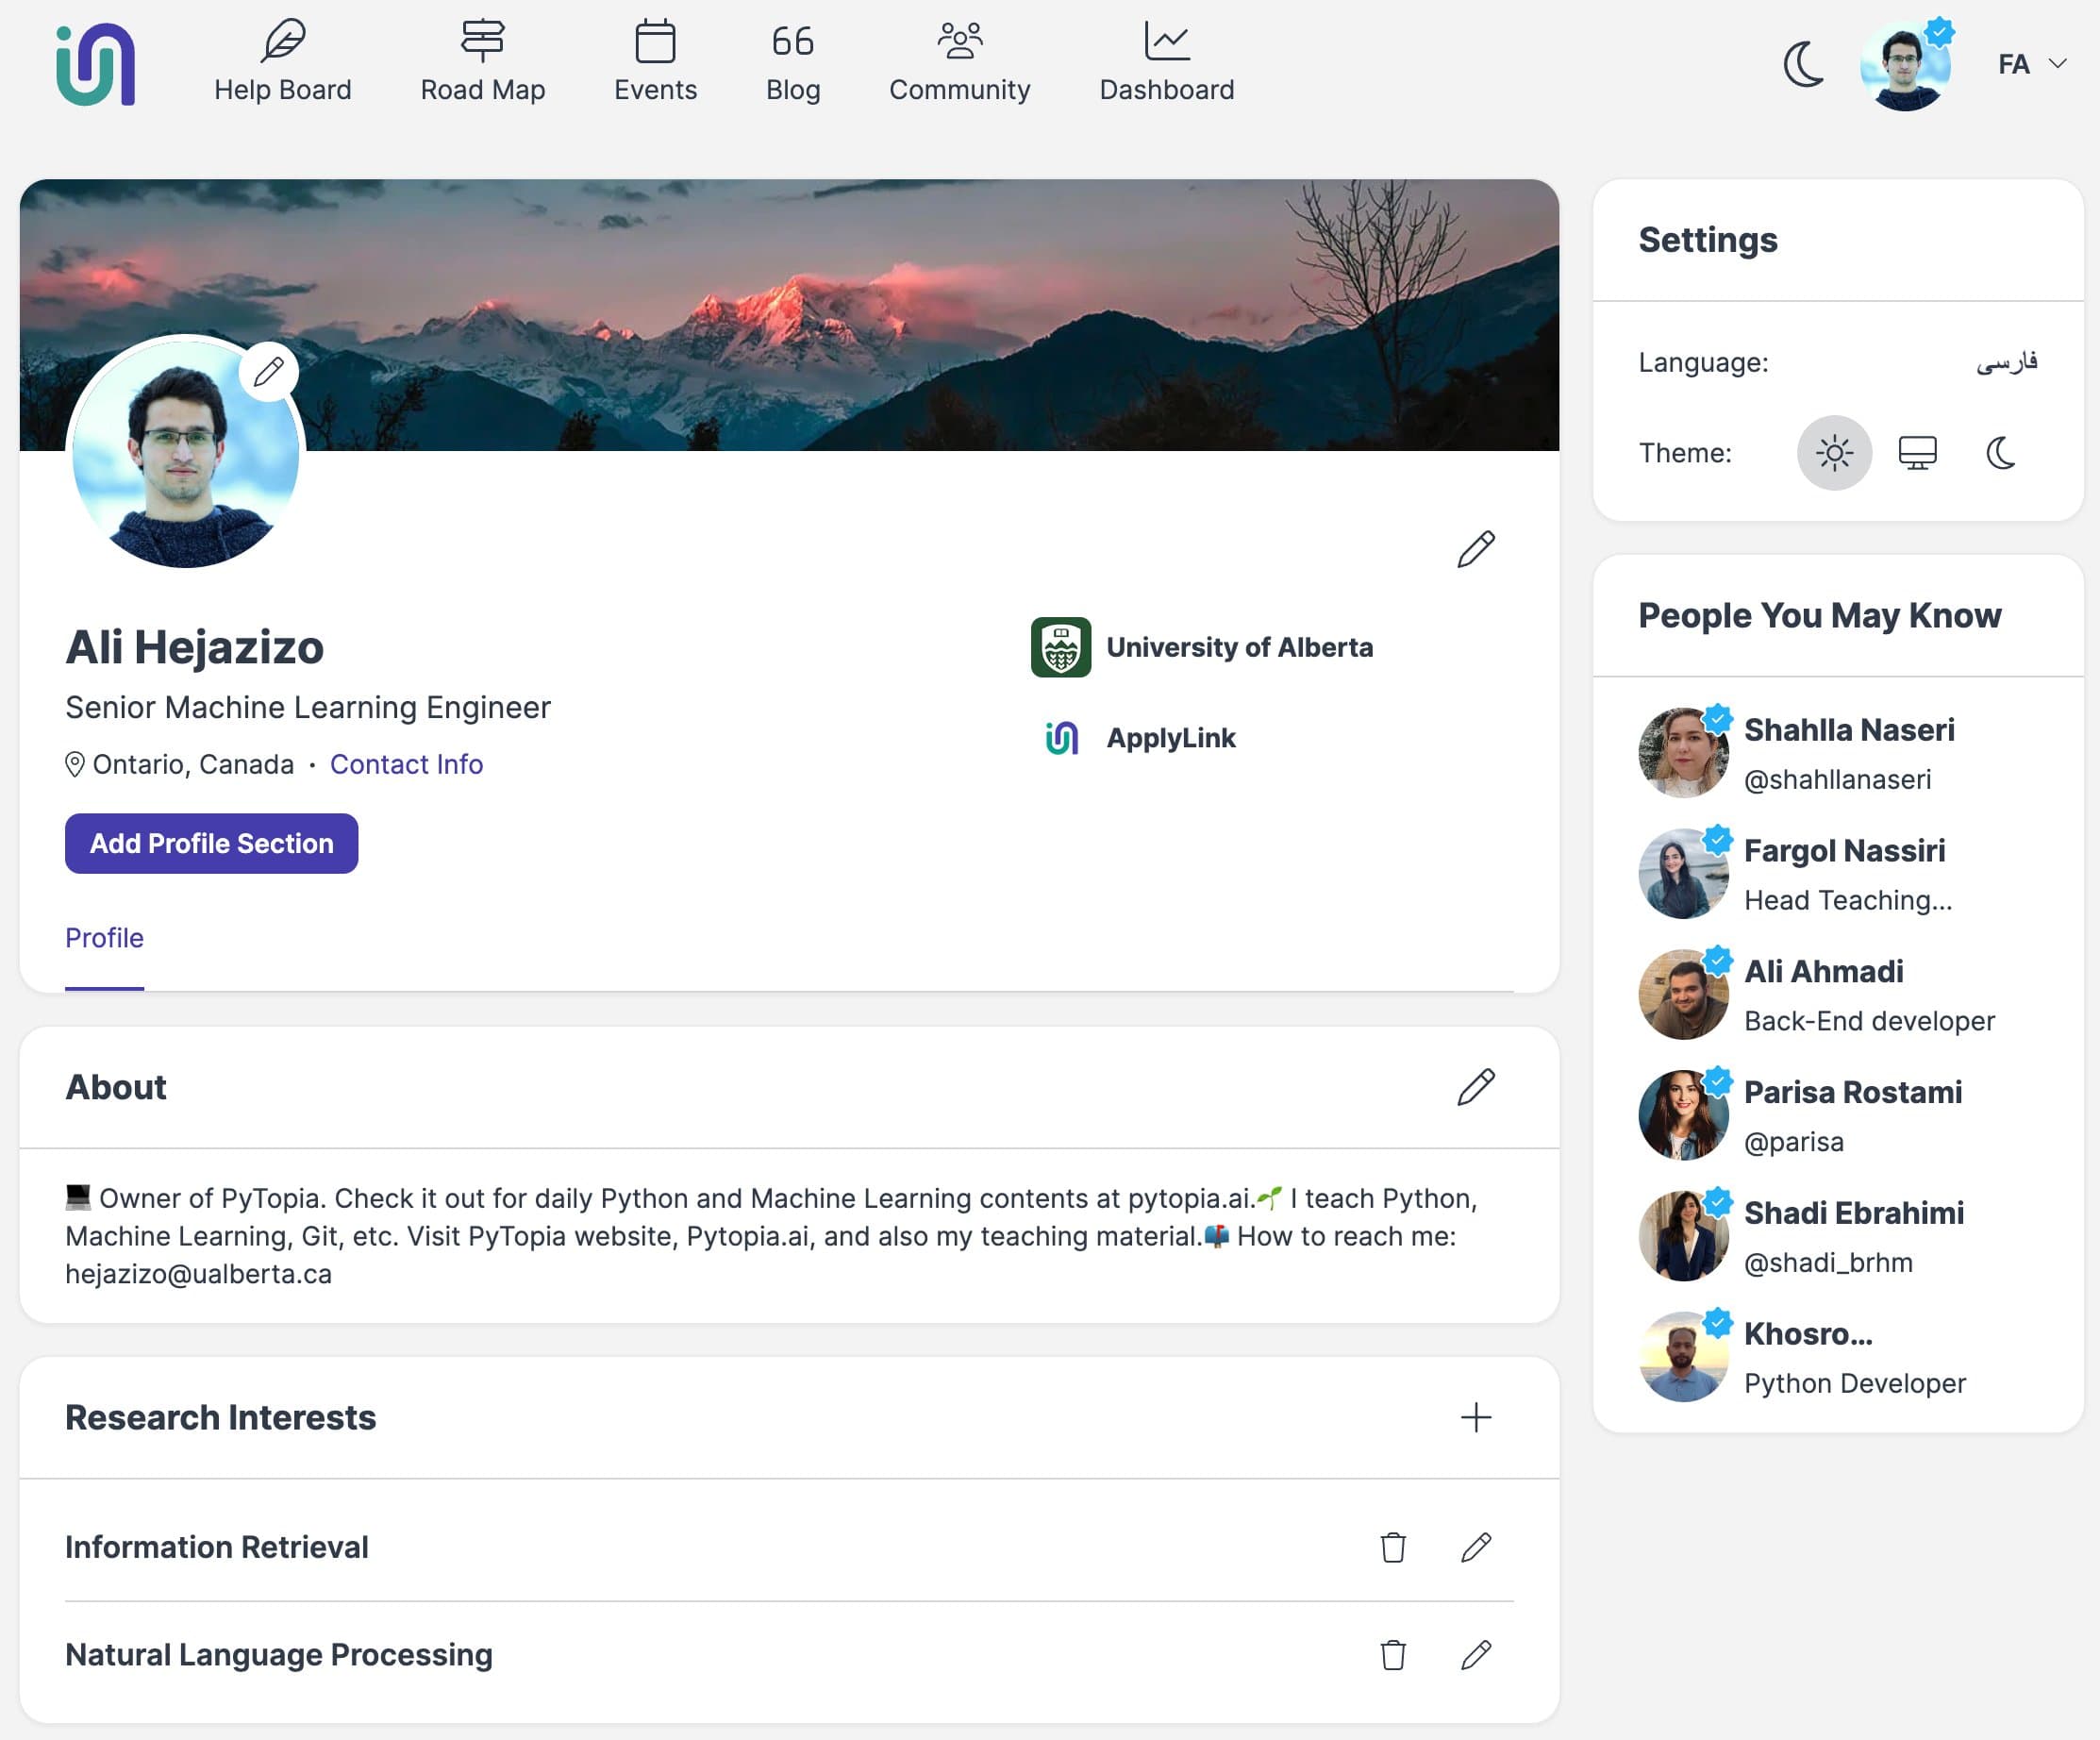Toggle dark mode in top bar
This screenshot has height=1740, width=2100.
[1804, 65]
